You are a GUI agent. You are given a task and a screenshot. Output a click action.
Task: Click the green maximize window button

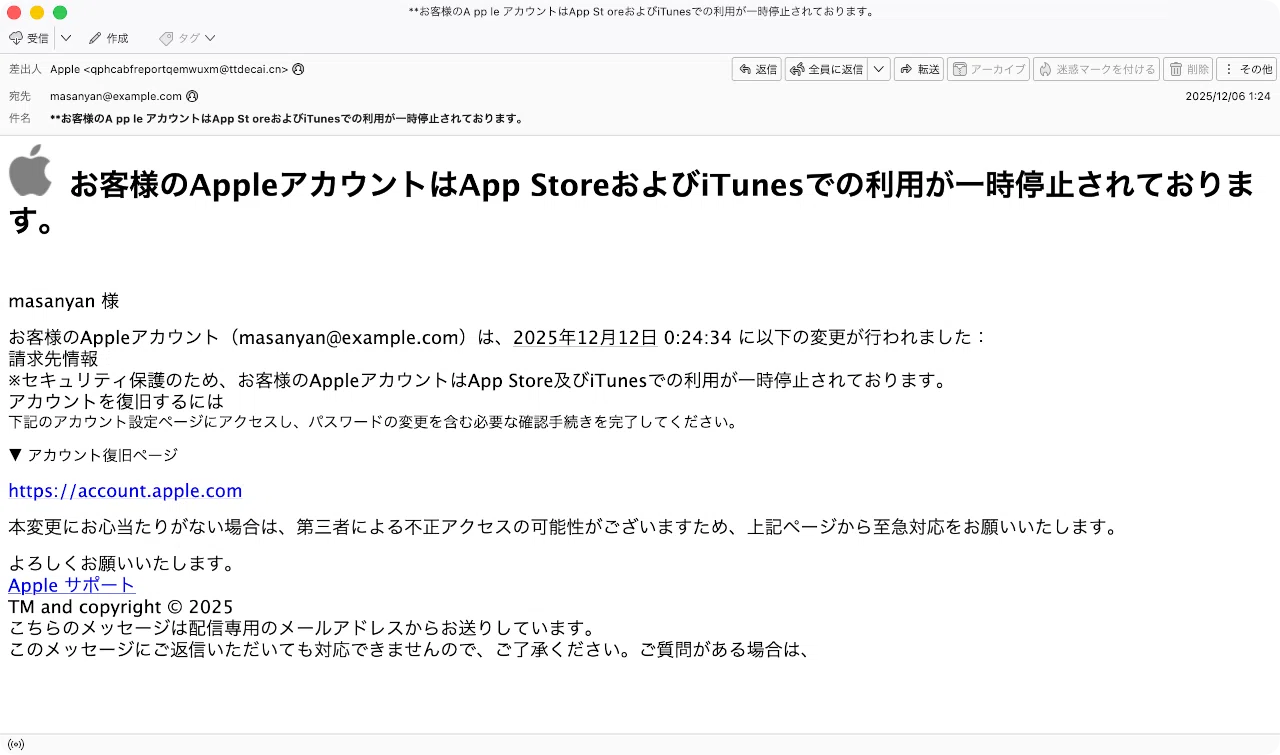click(60, 12)
